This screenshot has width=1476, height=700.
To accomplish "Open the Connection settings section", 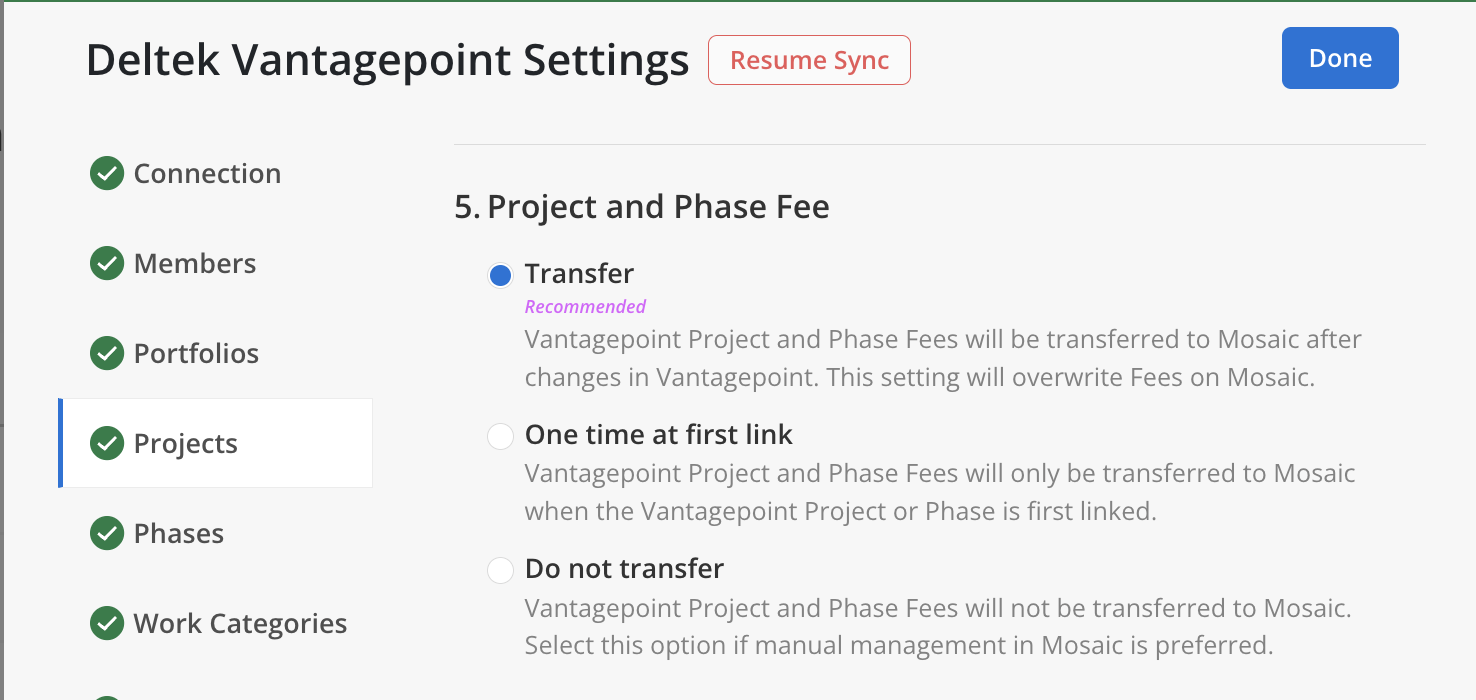I will 207,173.
